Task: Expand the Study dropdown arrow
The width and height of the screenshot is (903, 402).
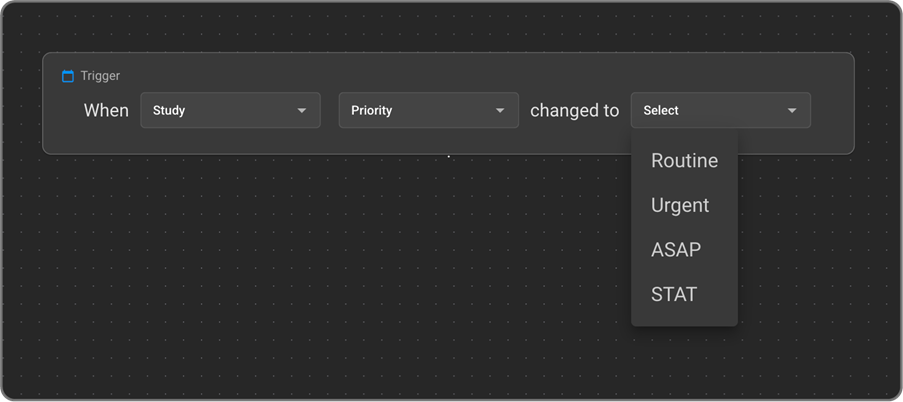Action: coord(302,111)
